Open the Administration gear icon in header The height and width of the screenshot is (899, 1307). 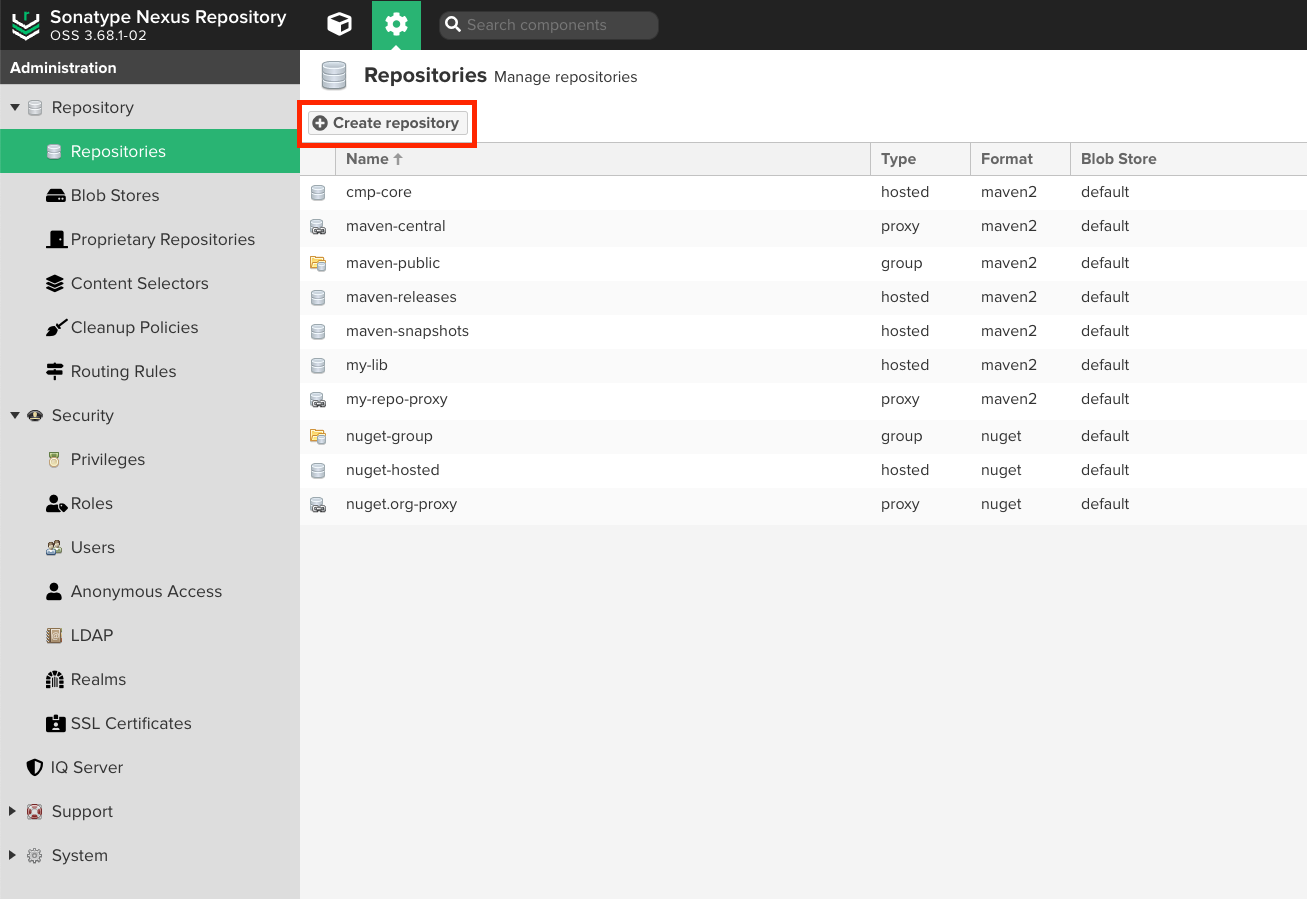point(396,24)
